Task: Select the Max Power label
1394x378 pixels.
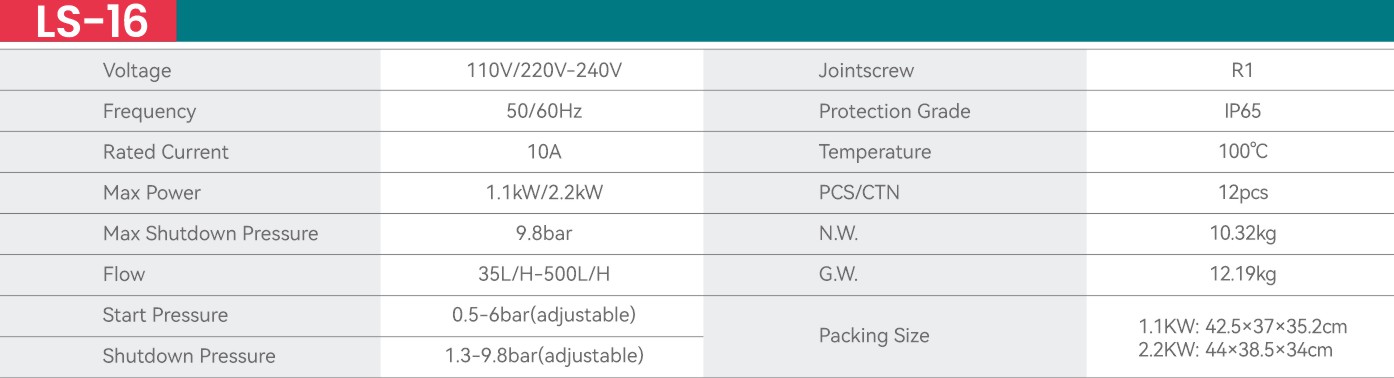Action: coord(152,193)
